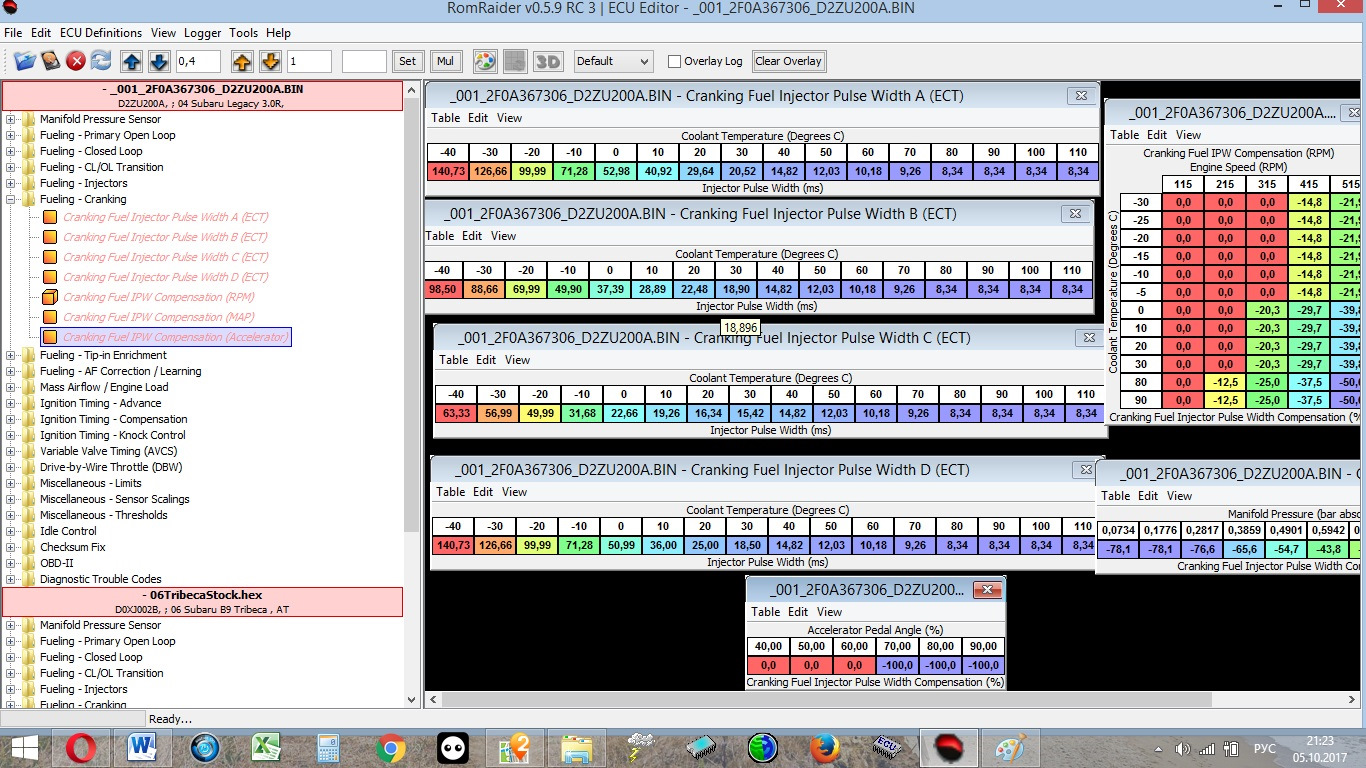Image resolution: width=1366 pixels, height=768 pixels.
Task: Expand Variable Valve Timing (AVCS) folder
Action: tap(12, 451)
